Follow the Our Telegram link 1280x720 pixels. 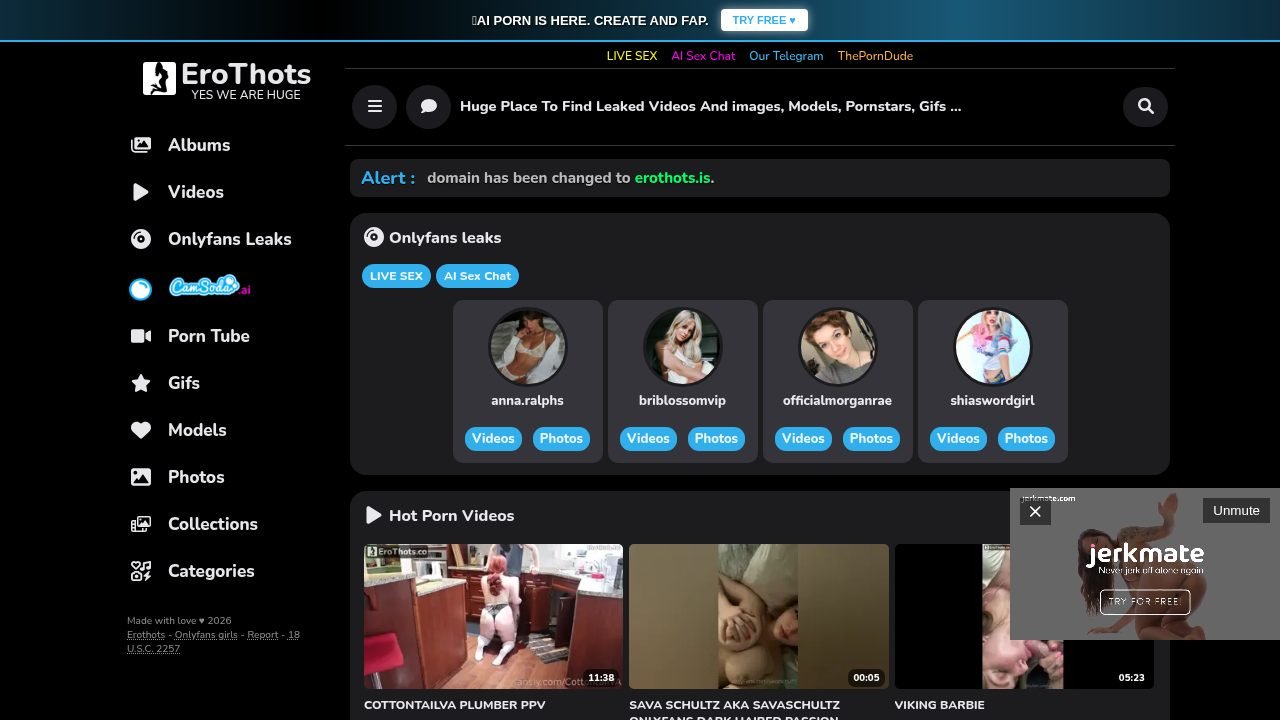(786, 56)
